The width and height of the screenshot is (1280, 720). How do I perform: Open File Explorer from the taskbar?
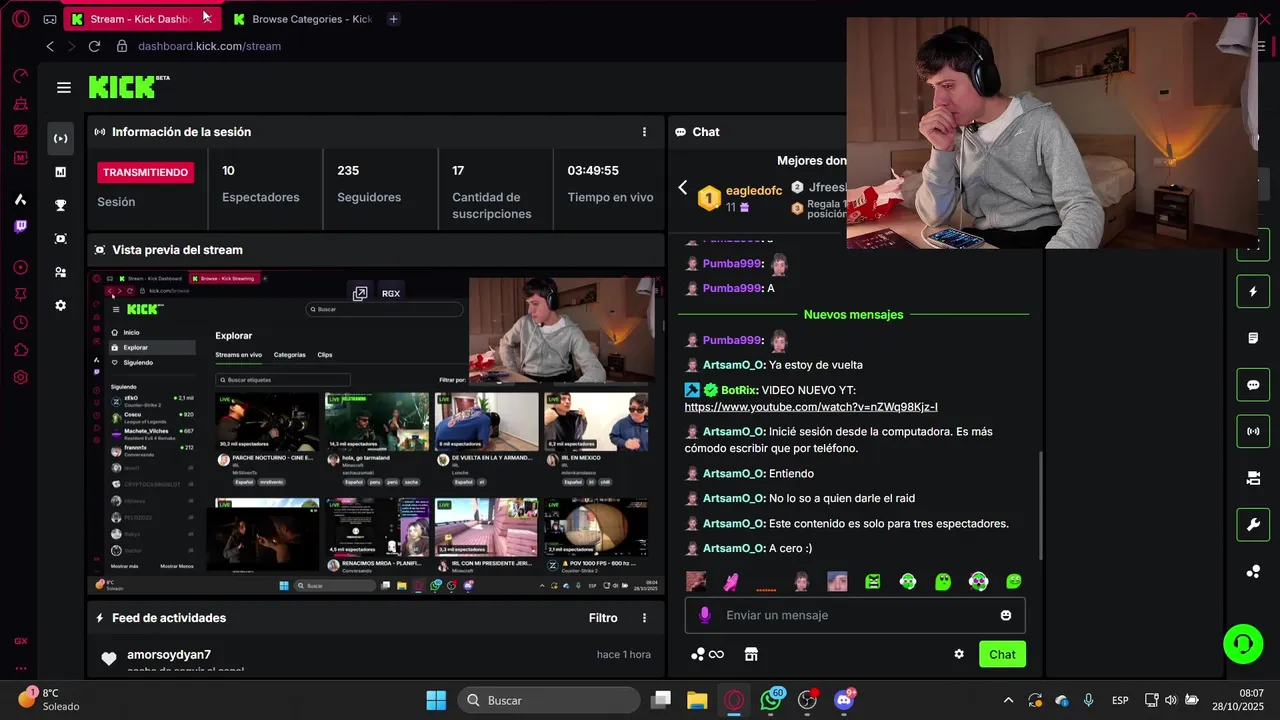(x=697, y=700)
